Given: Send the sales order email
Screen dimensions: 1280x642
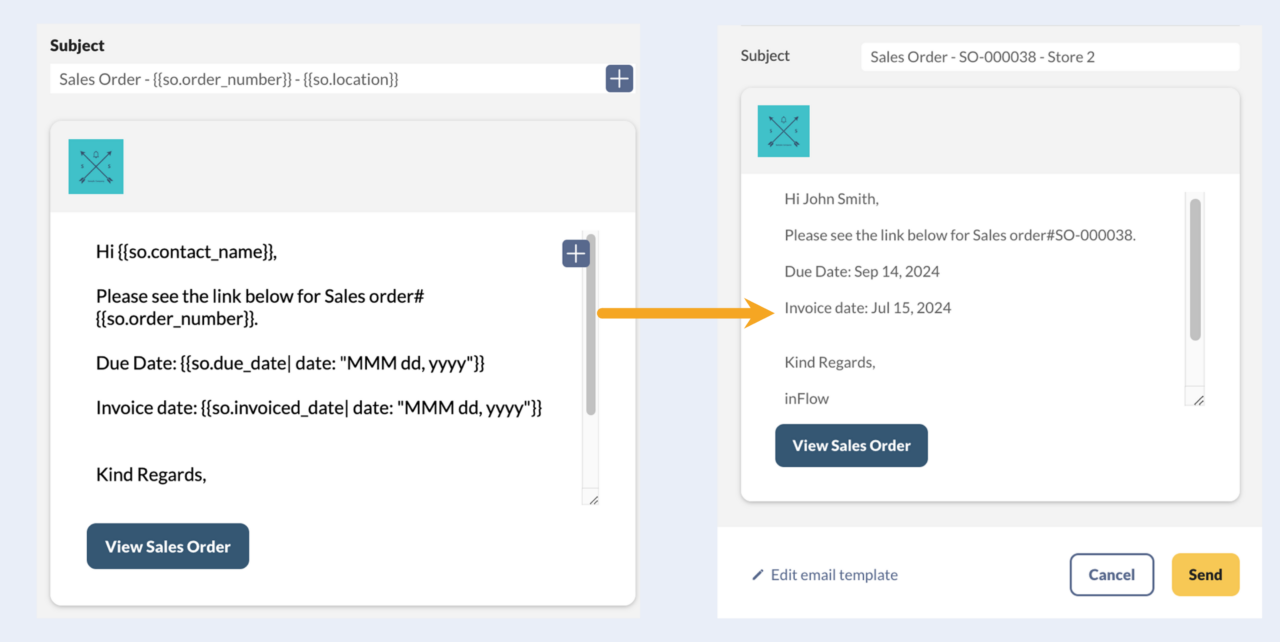Looking at the screenshot, I should point(1205,575).
